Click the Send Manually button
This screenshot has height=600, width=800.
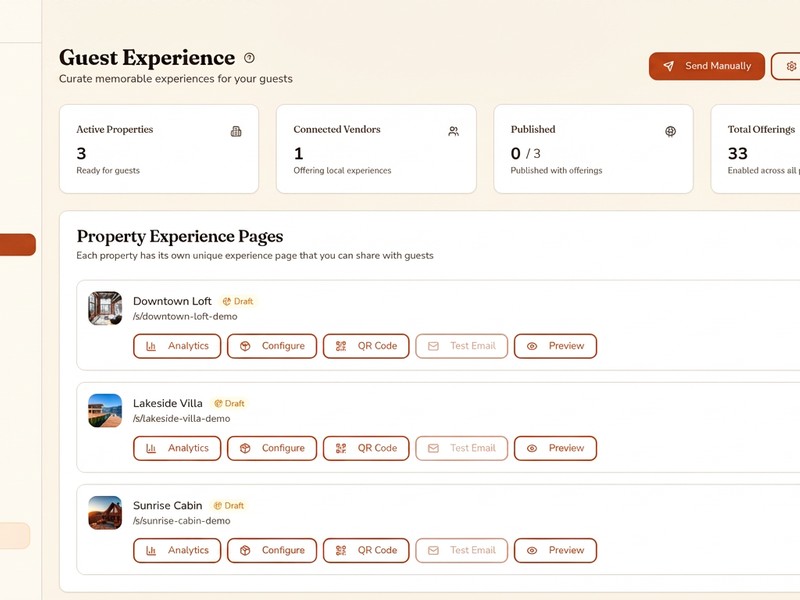pos(707,65)
